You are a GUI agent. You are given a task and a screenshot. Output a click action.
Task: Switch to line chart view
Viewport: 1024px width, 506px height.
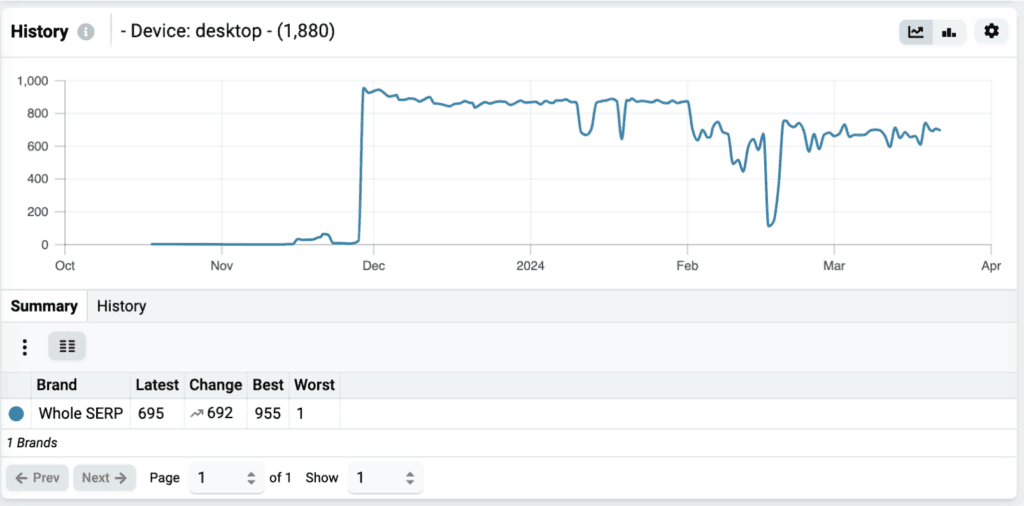point(916,31)
